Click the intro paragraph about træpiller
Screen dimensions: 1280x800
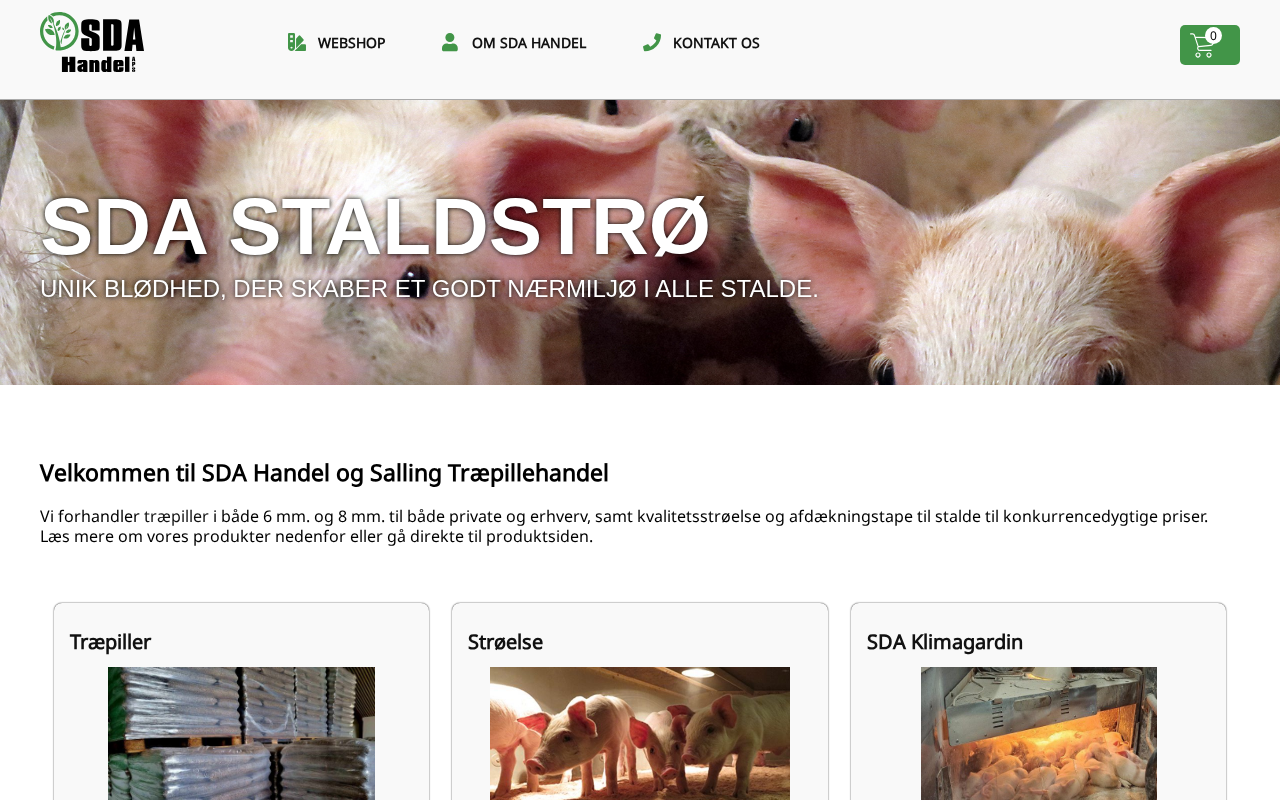[x=624, y=526]
